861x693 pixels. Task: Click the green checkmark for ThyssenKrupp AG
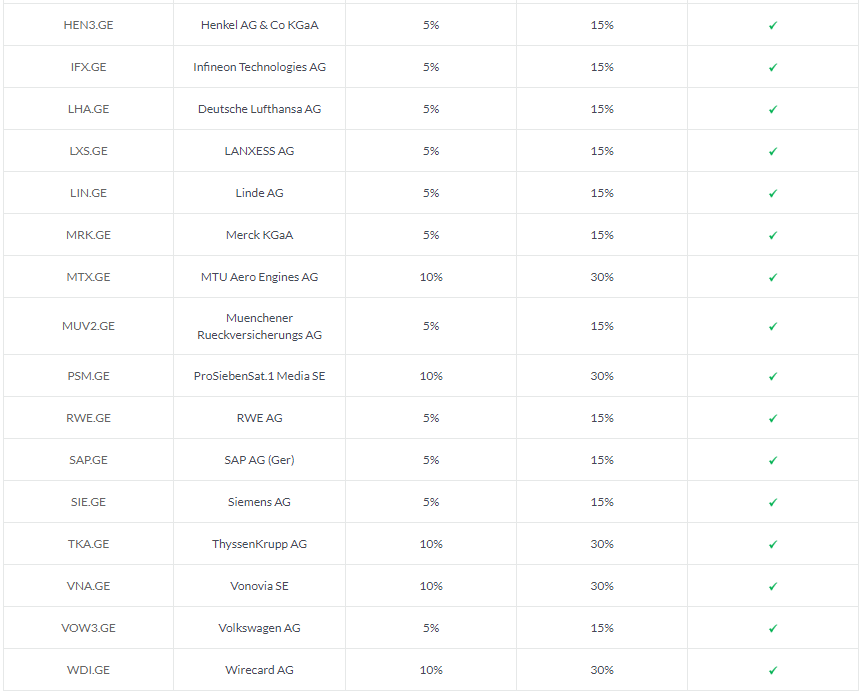(773, 545)
